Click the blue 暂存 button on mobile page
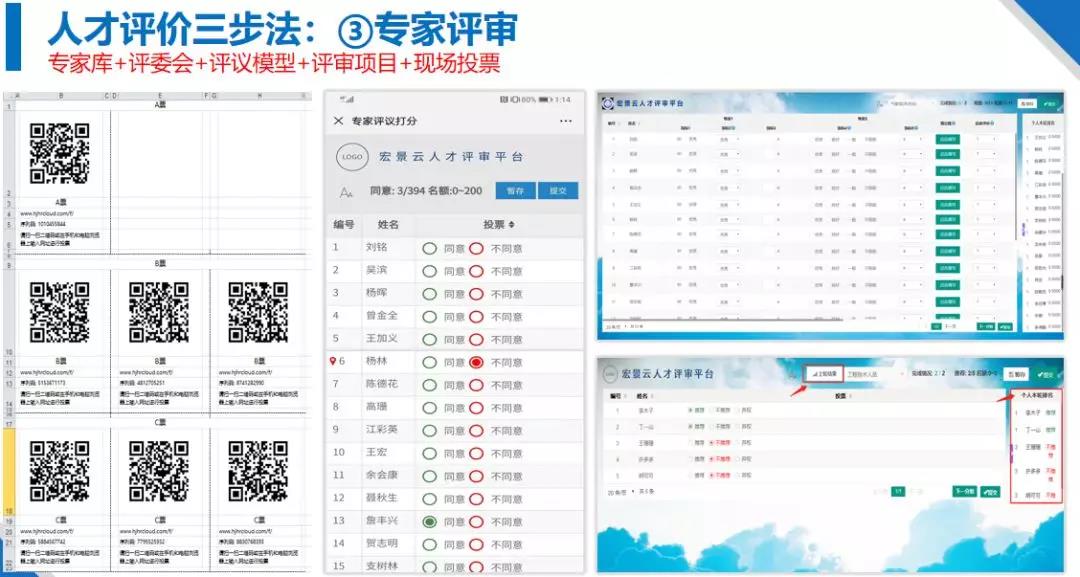The image size is (1080, 577). pos(515,191)
